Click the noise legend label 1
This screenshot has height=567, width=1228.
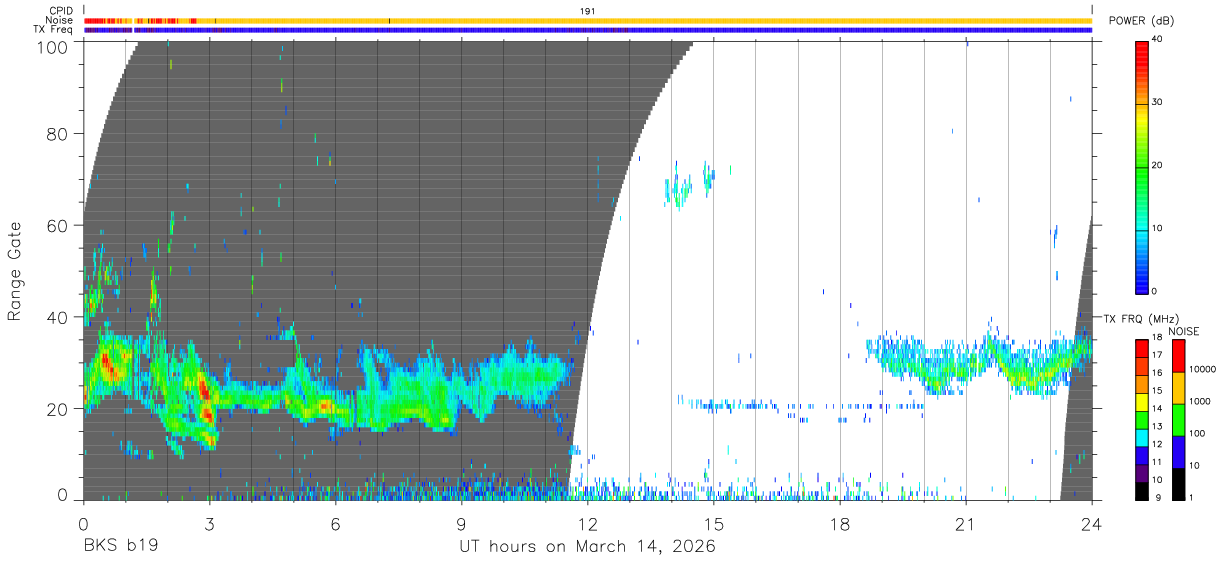(x=1190, y=497)
